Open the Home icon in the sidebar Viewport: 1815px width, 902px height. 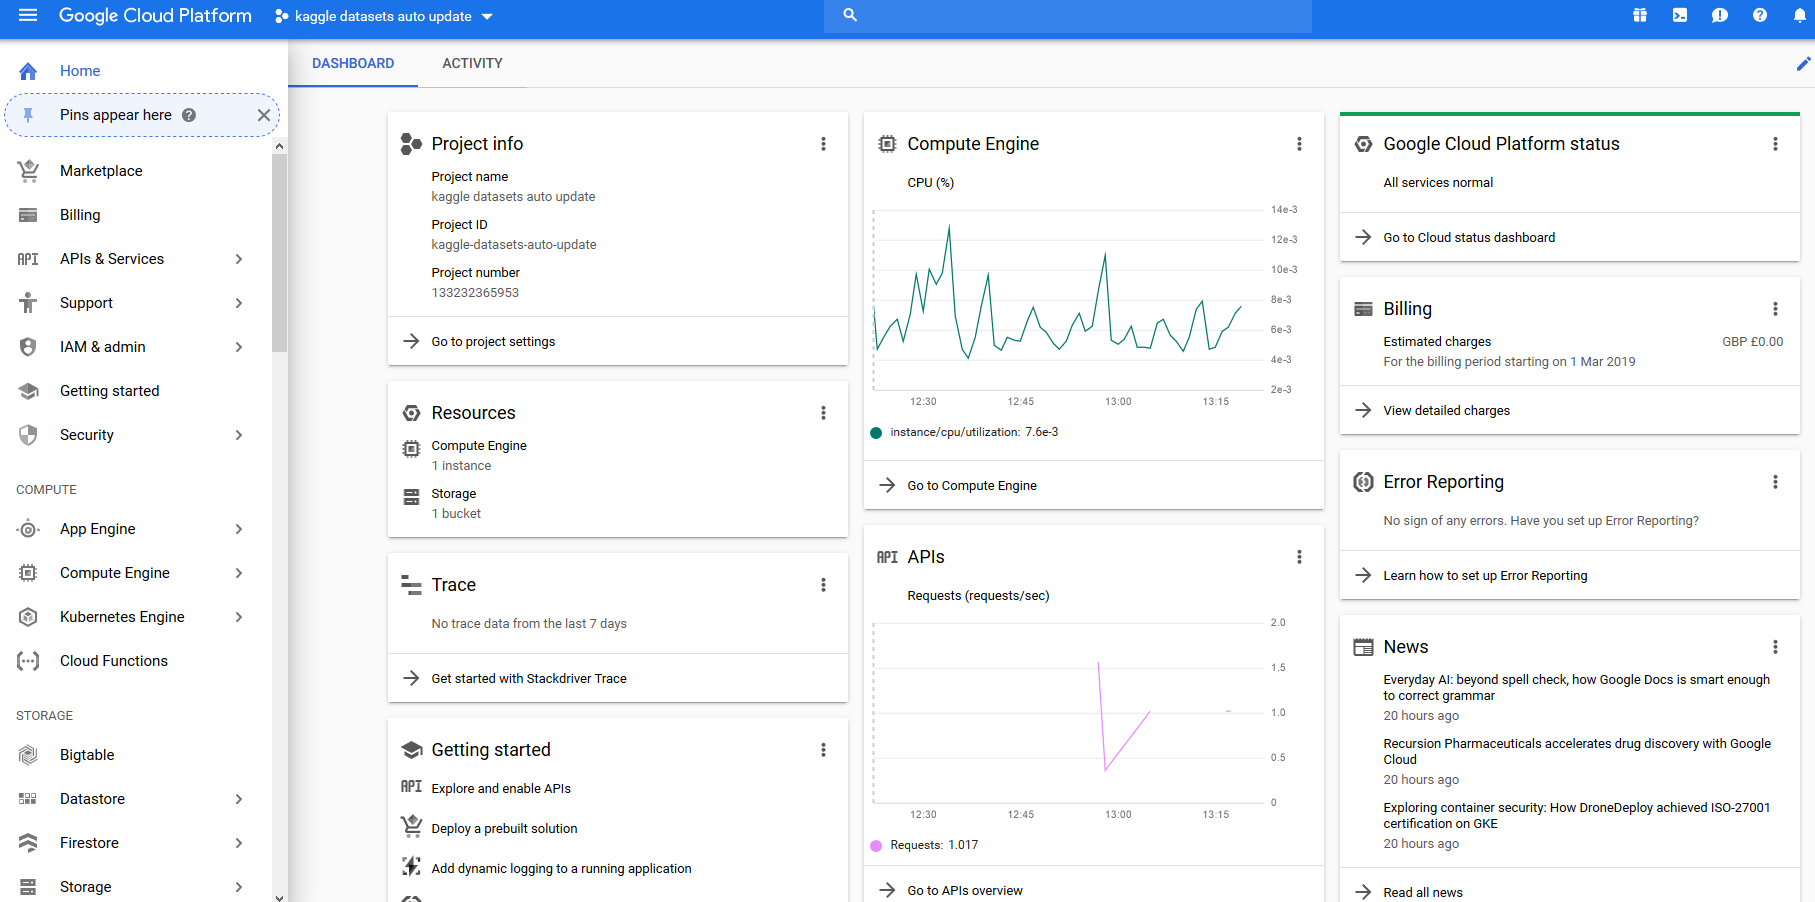[x=28, y=70]
